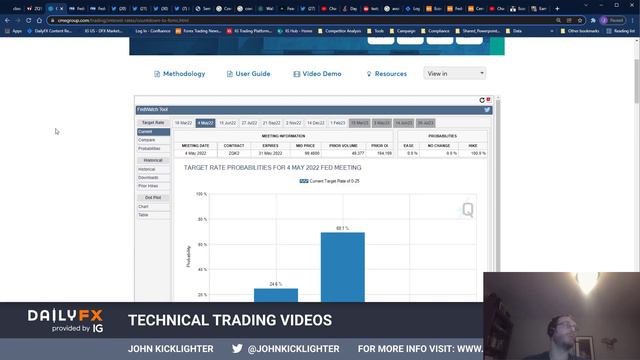Click the tall 69.1% probability bar
This screenshot has width=640, height=360.
tap(342, 267)
